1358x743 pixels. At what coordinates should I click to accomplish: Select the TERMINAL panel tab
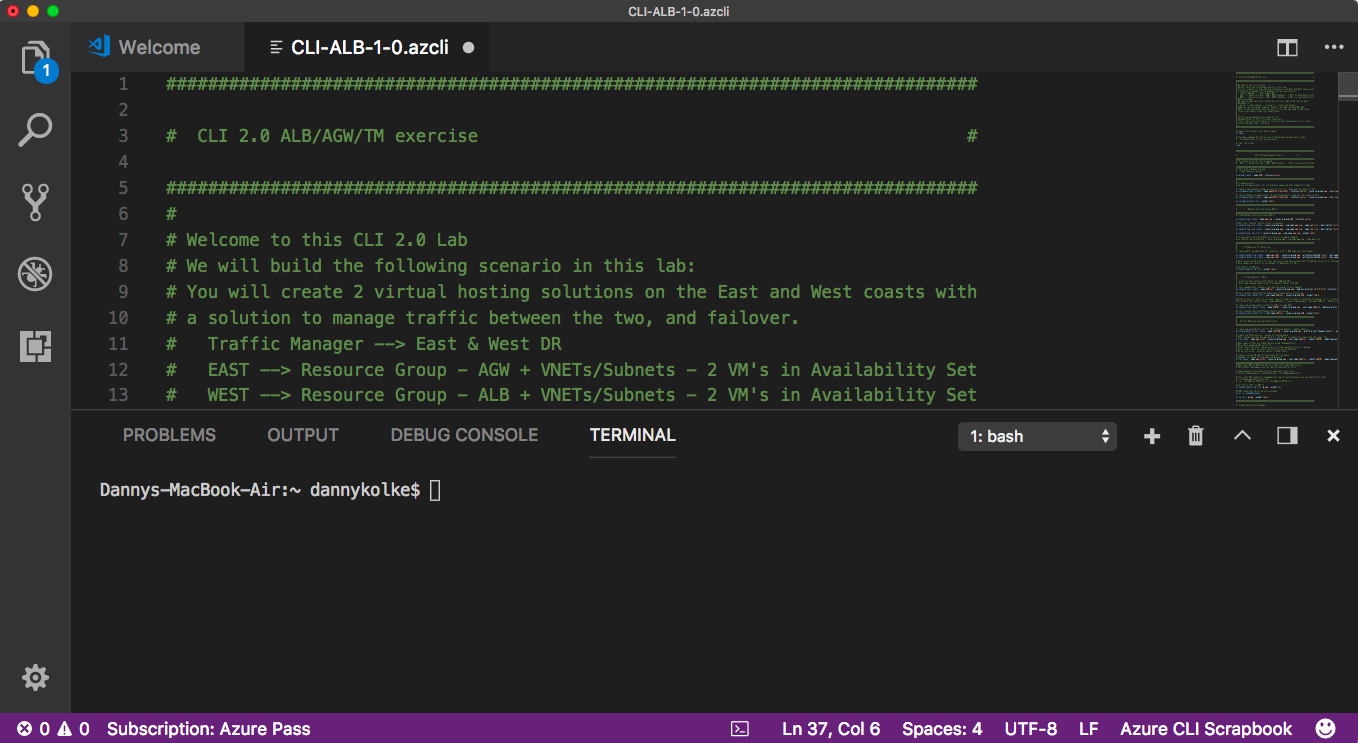click(633, 435)
